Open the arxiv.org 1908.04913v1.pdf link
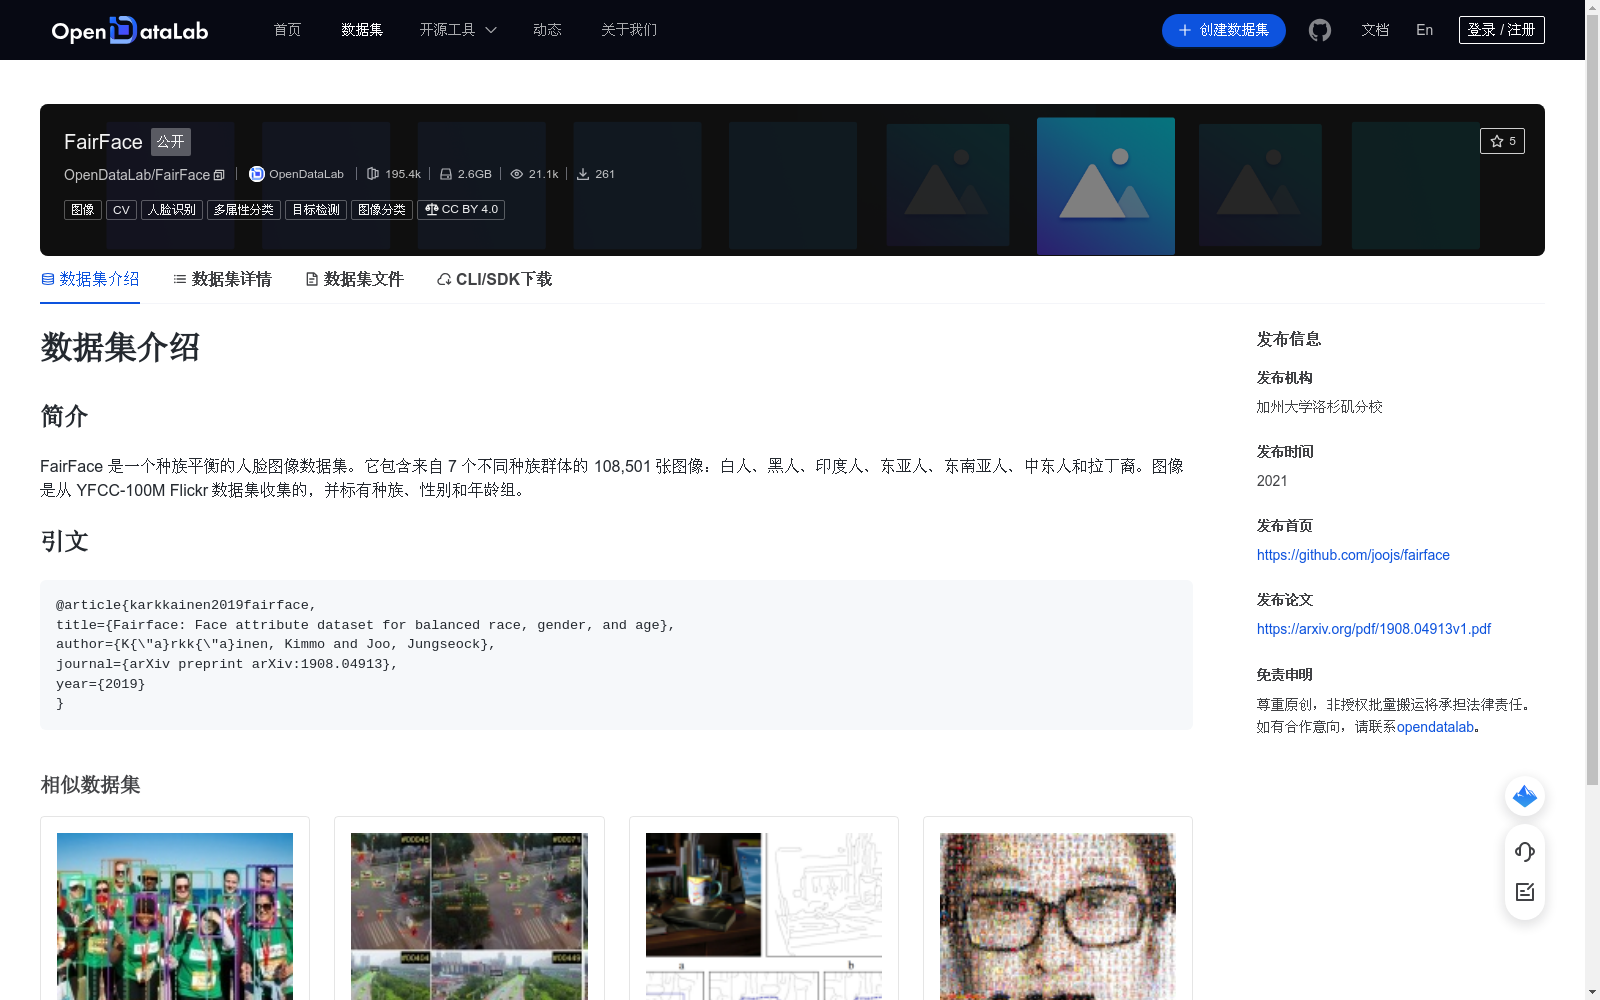This screenshot has height=1000, width=1600. pos(1374,629)
